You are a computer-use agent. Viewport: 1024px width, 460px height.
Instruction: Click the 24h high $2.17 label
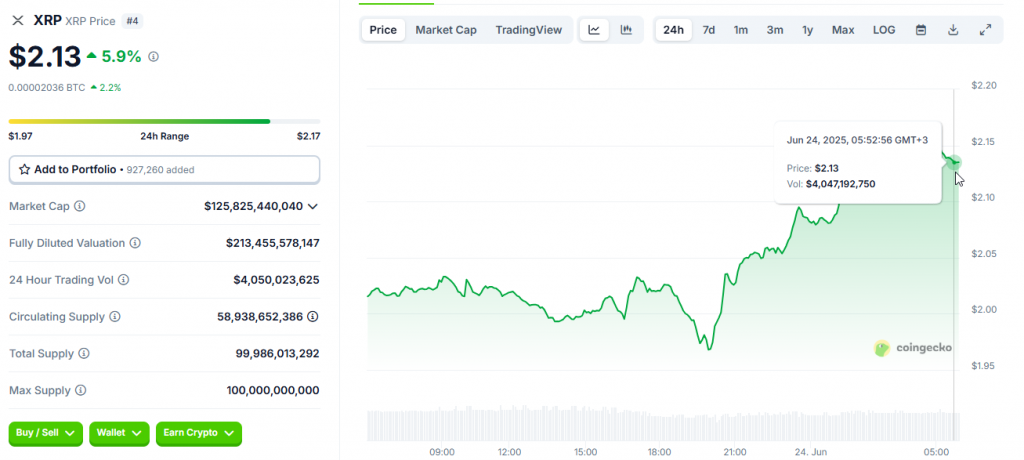308,137
